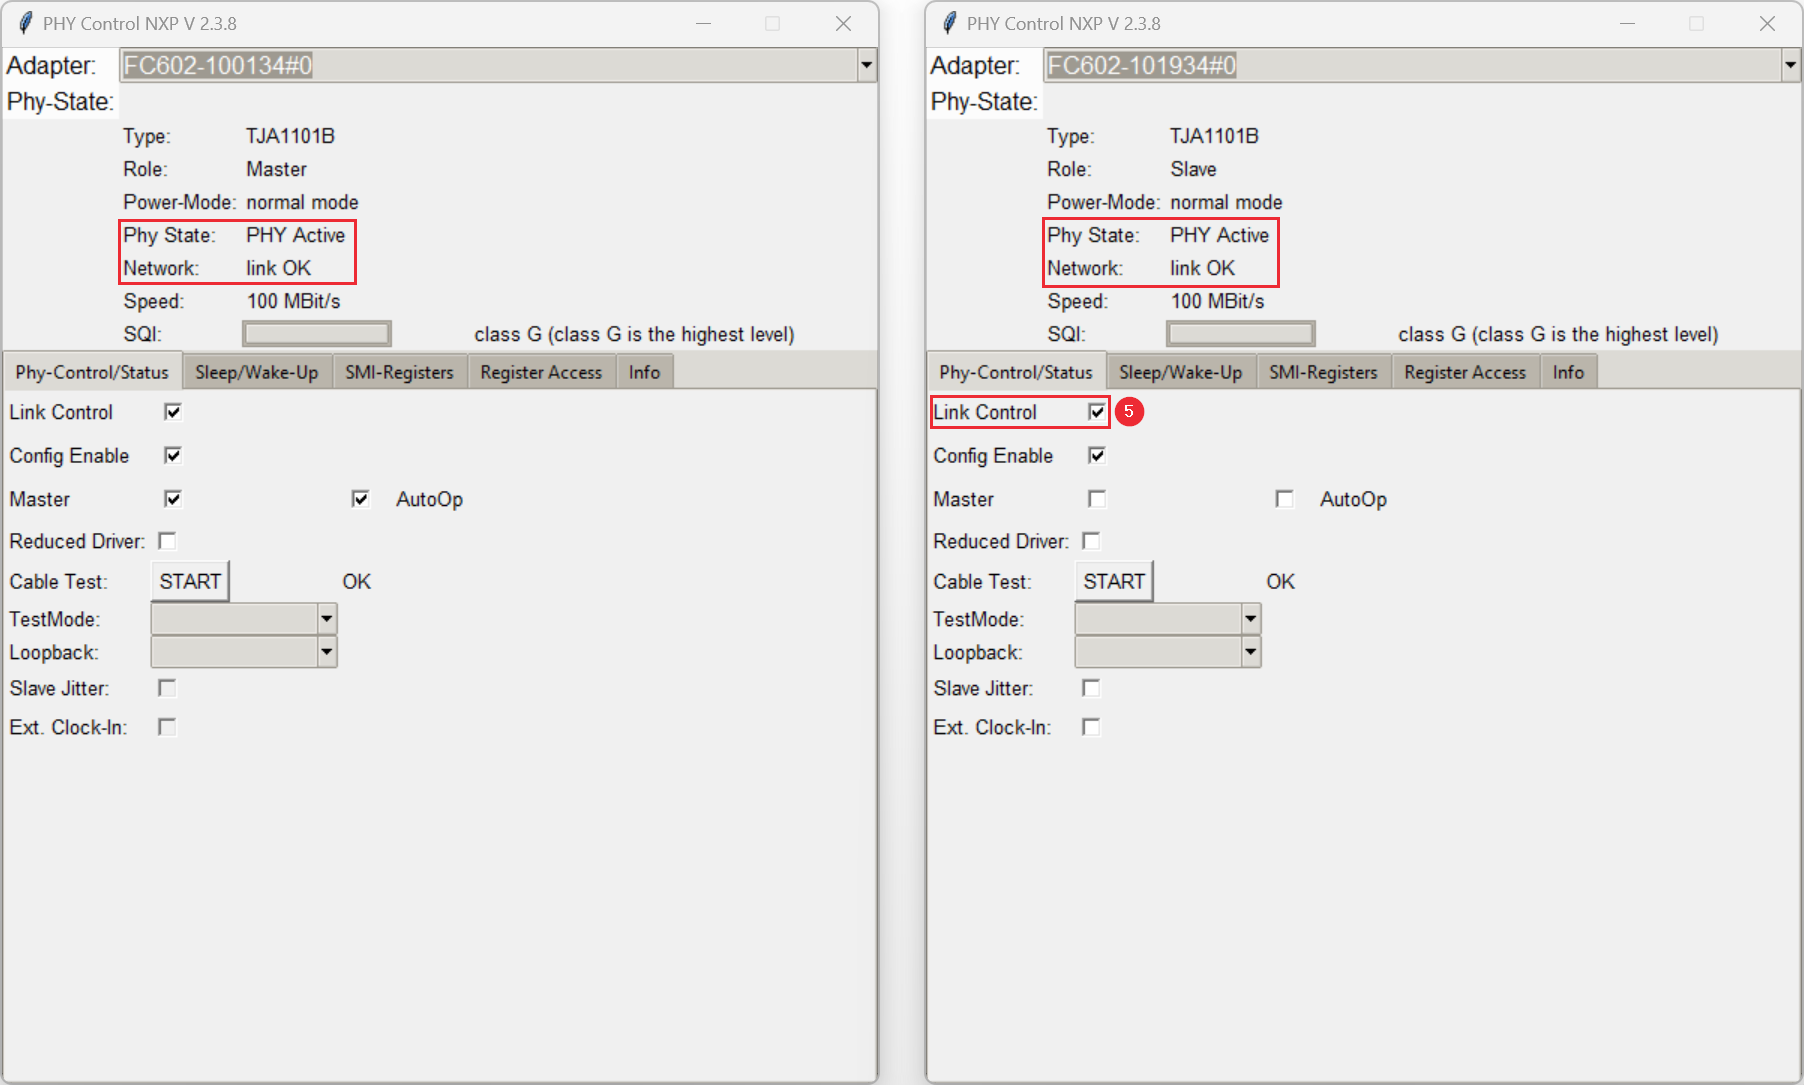Open the Sleep/Wake-Up tab in right window
The image size is (1804, 1085).
(x=1180, y=371)
